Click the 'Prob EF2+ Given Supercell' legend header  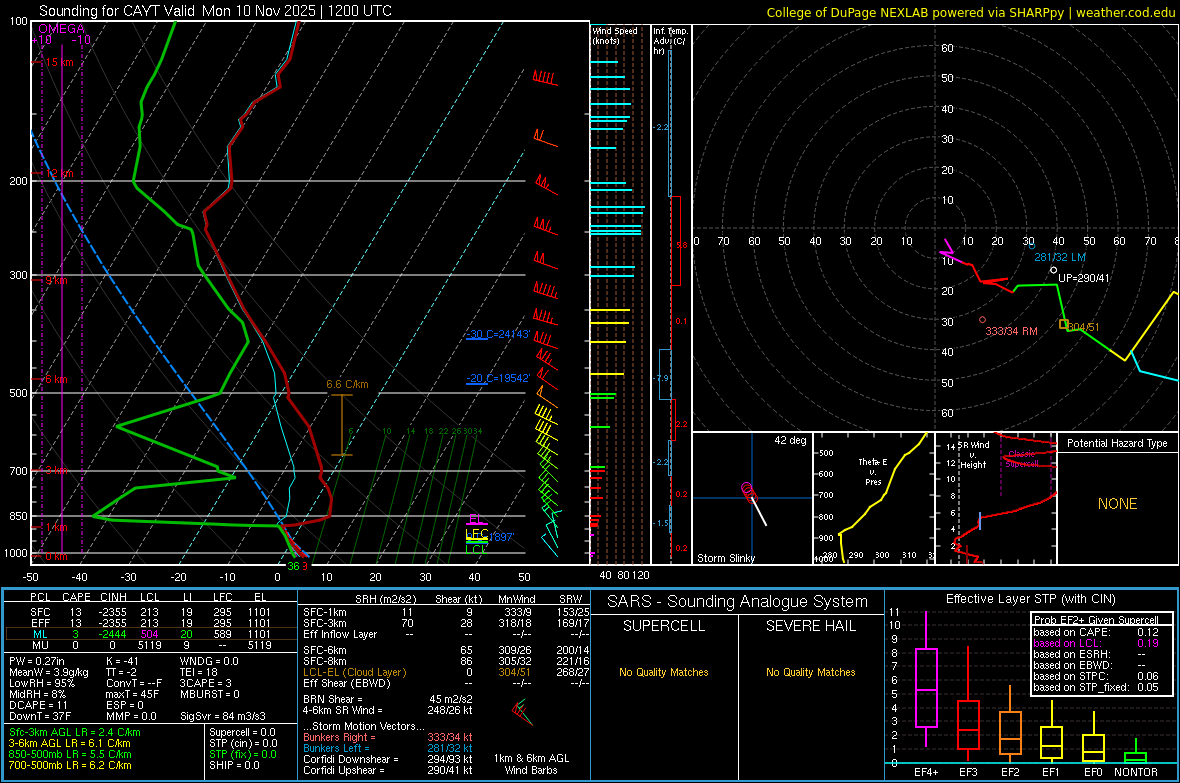point(1096,620)
